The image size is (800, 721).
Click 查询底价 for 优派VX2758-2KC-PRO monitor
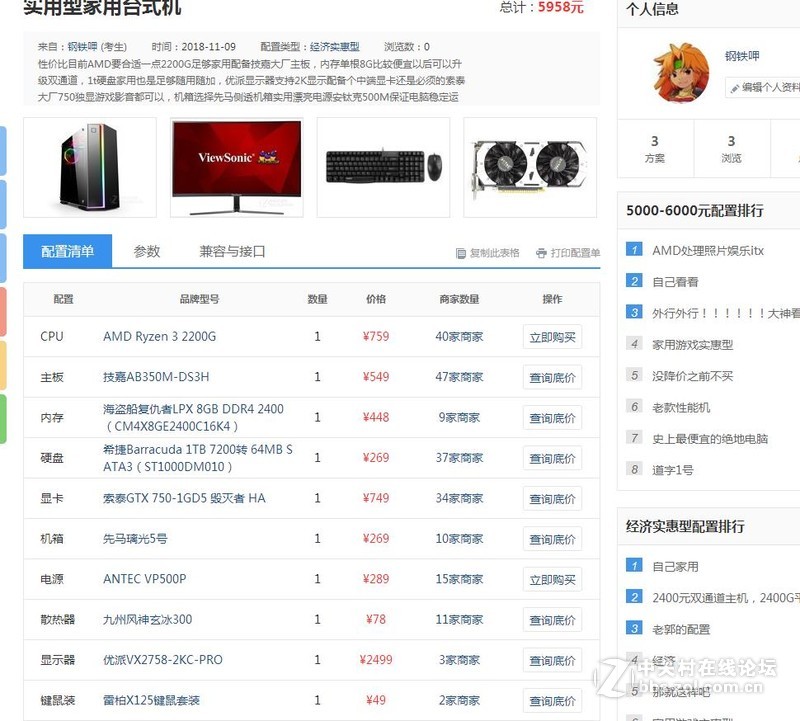[x=553, y=661]
